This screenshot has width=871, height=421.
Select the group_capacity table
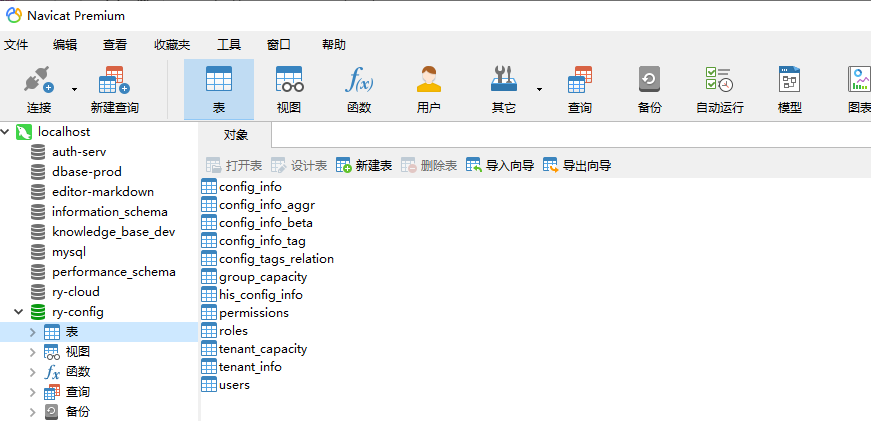[263, 277]
